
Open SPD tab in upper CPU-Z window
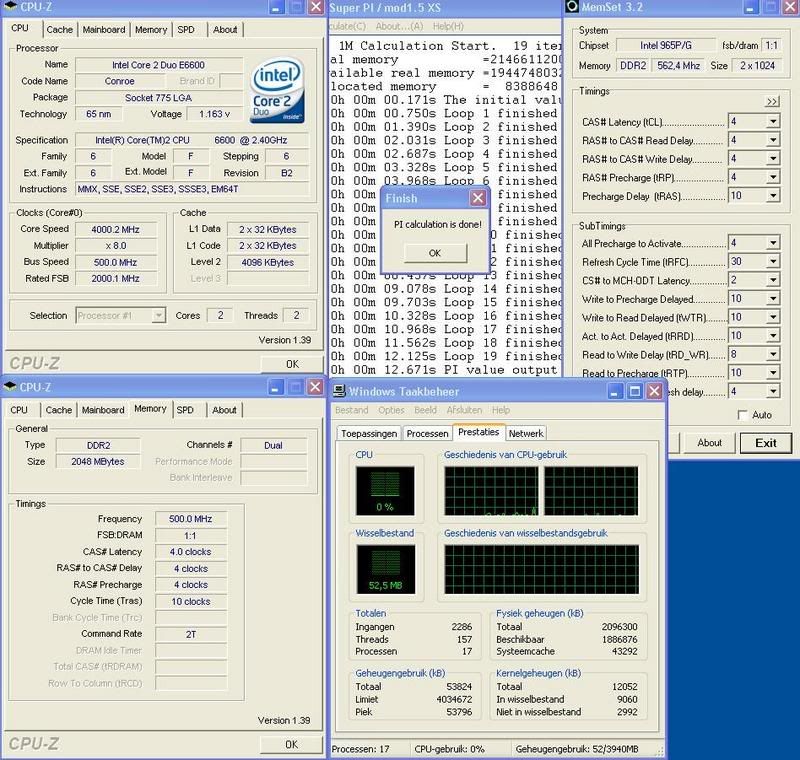click(186, 30)
